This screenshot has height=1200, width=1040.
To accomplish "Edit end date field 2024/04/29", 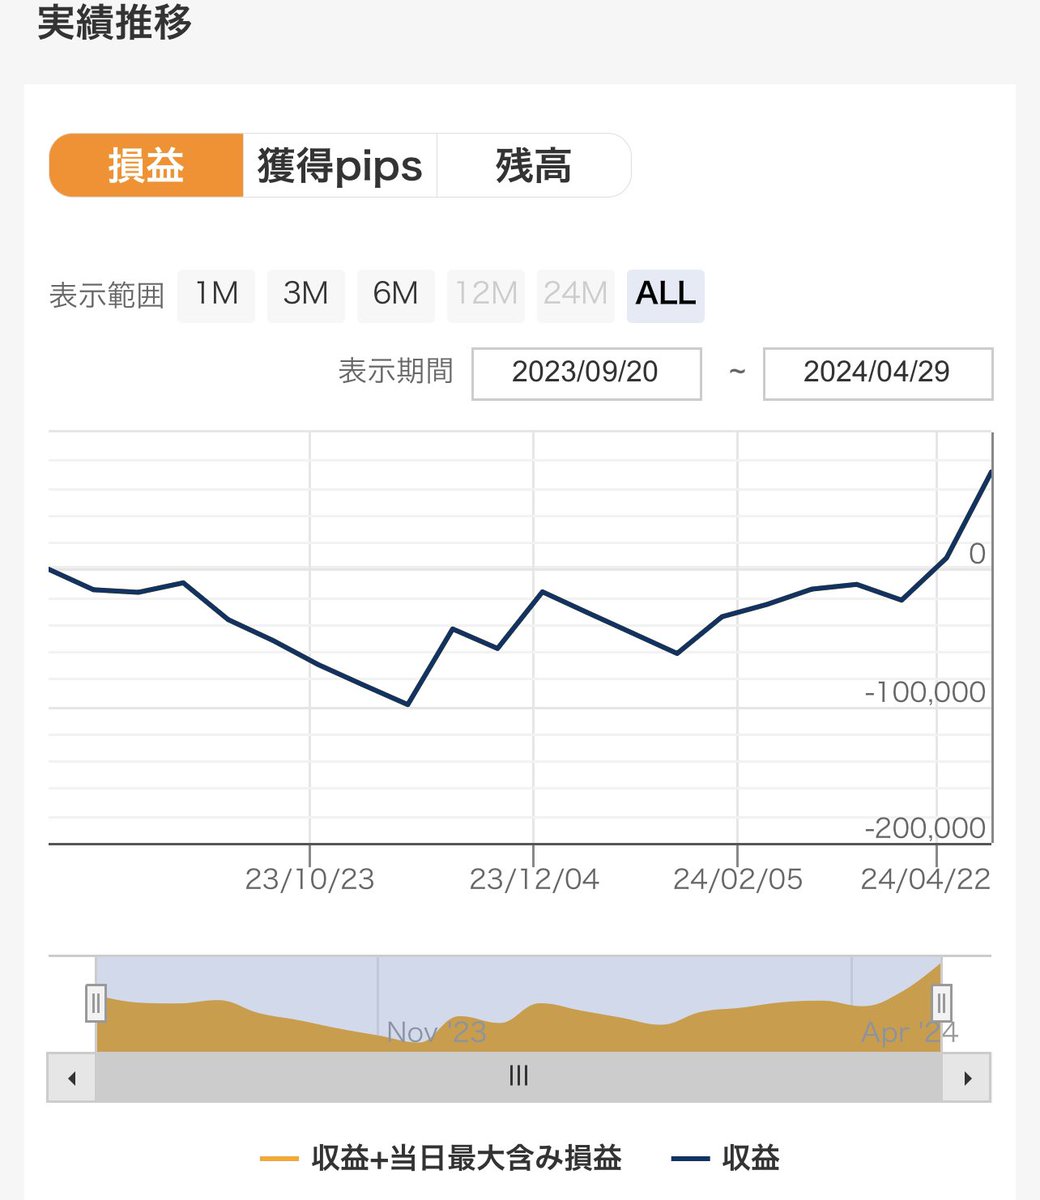I will click(878, 373).
